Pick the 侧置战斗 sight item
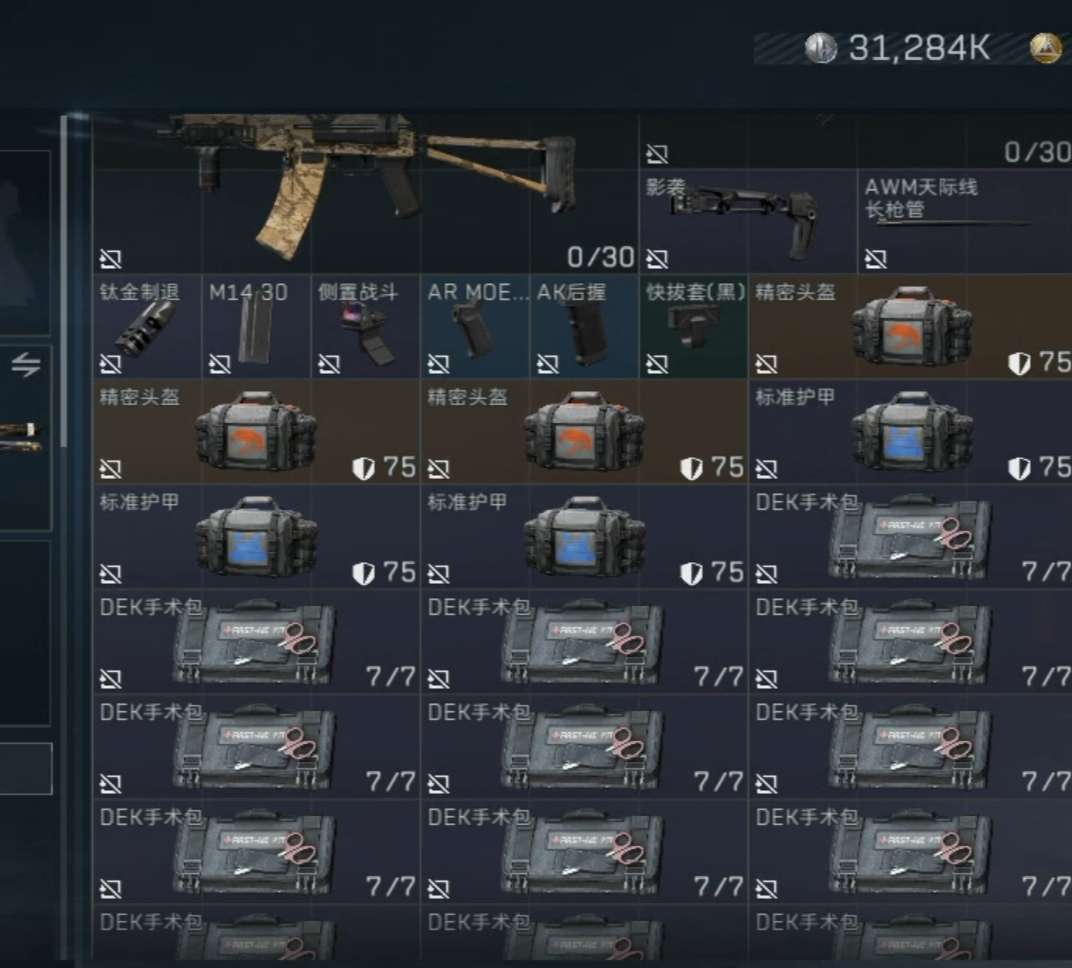 [x=366, y=326]
